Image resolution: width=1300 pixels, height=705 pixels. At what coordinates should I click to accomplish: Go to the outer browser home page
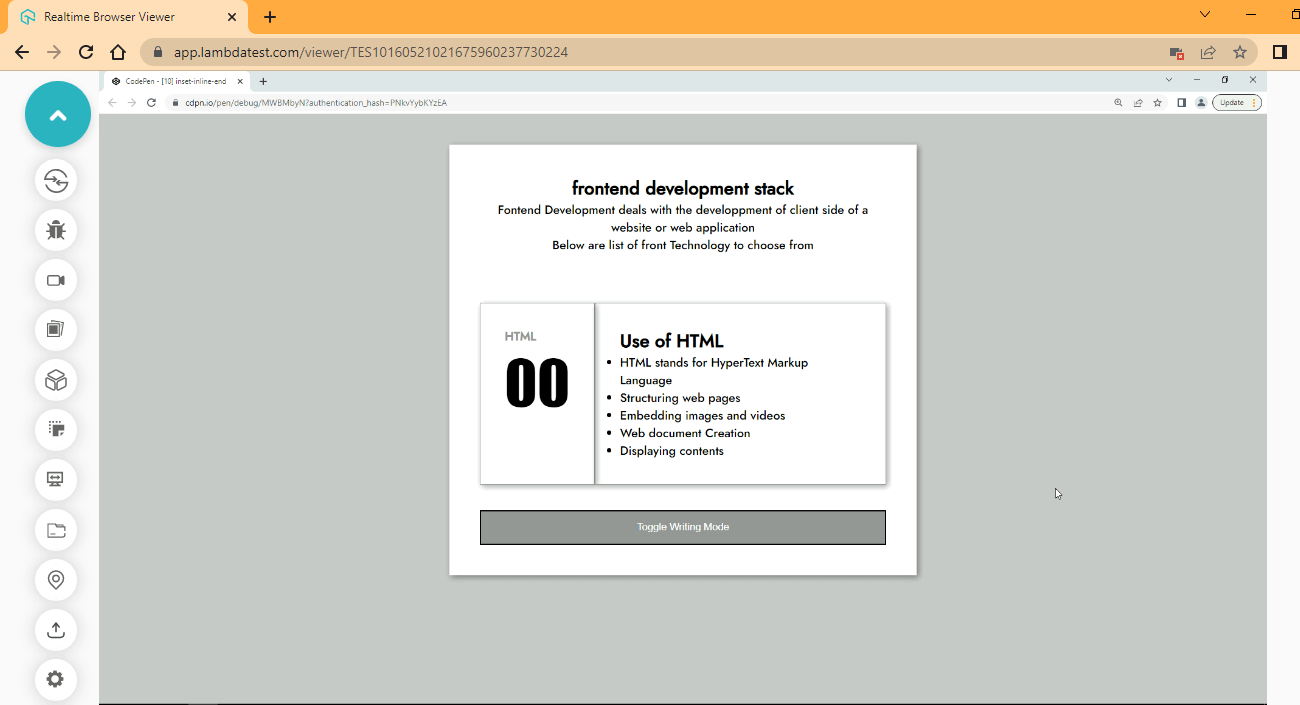(x=118, y=52)
